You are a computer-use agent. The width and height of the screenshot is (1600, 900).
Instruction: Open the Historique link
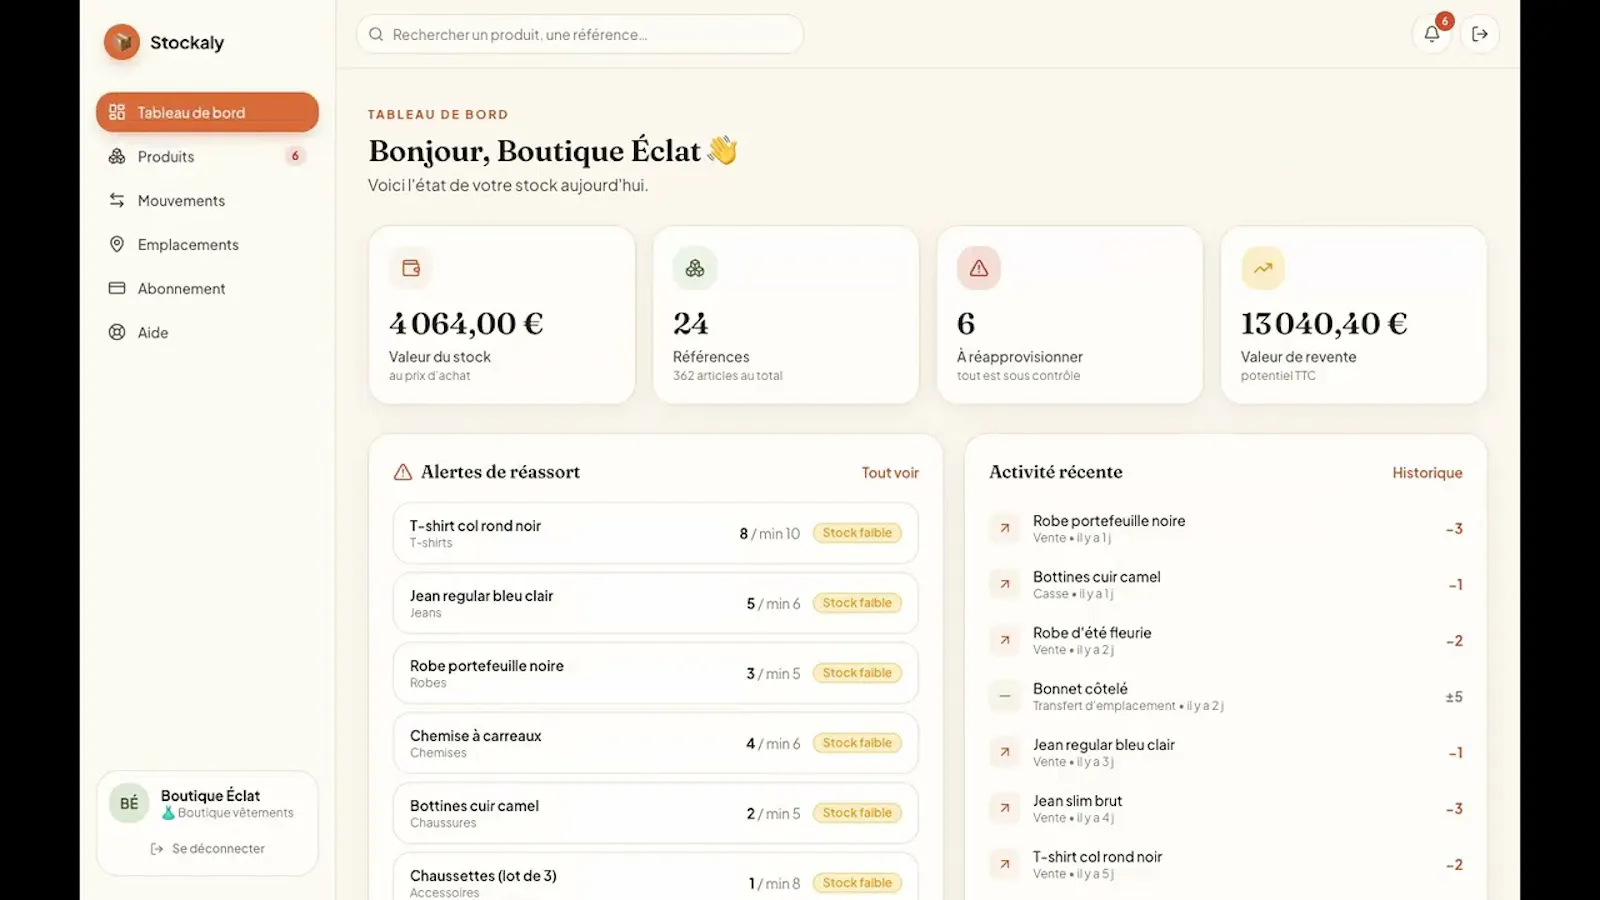click(1427, 472)
